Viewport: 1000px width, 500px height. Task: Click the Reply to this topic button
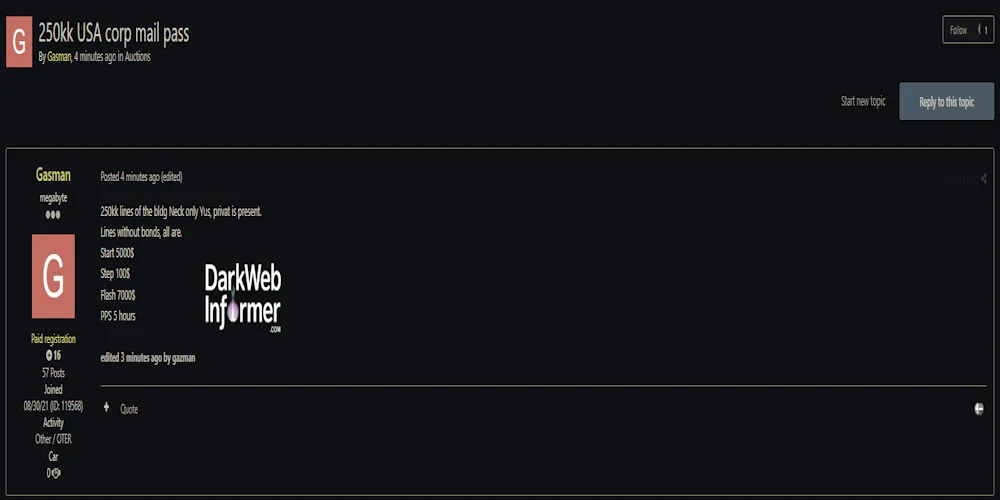tap(946, 102)
